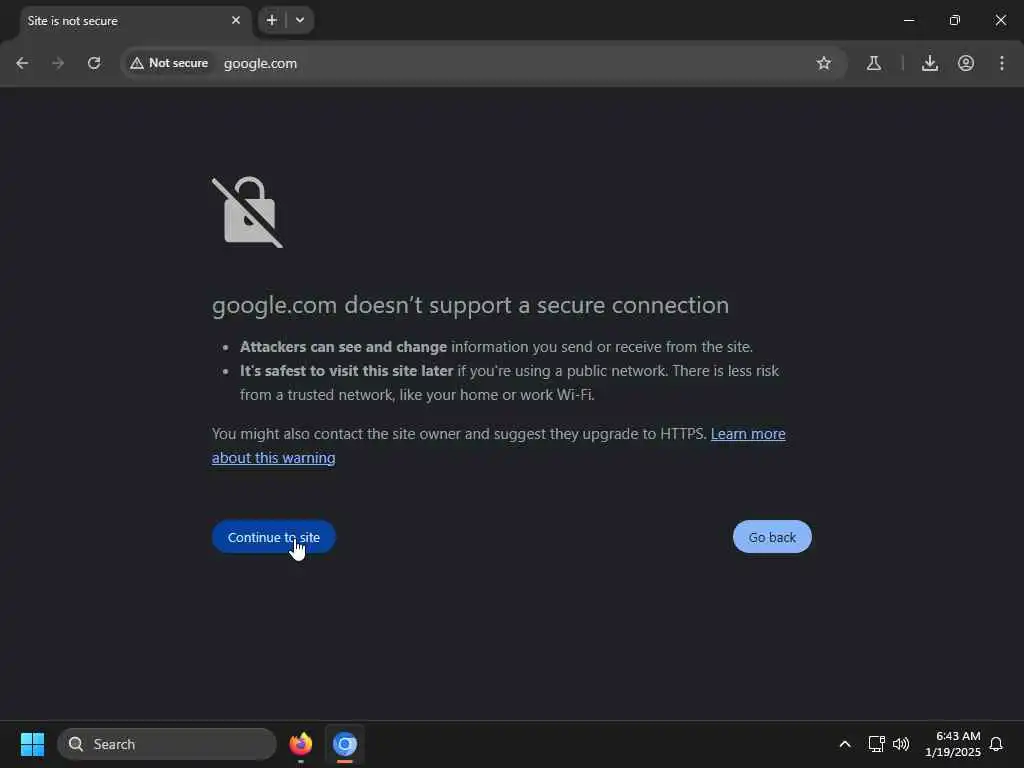Open the downloads icon
Screen dimensions: 1024x768
[x=930, y=63]
